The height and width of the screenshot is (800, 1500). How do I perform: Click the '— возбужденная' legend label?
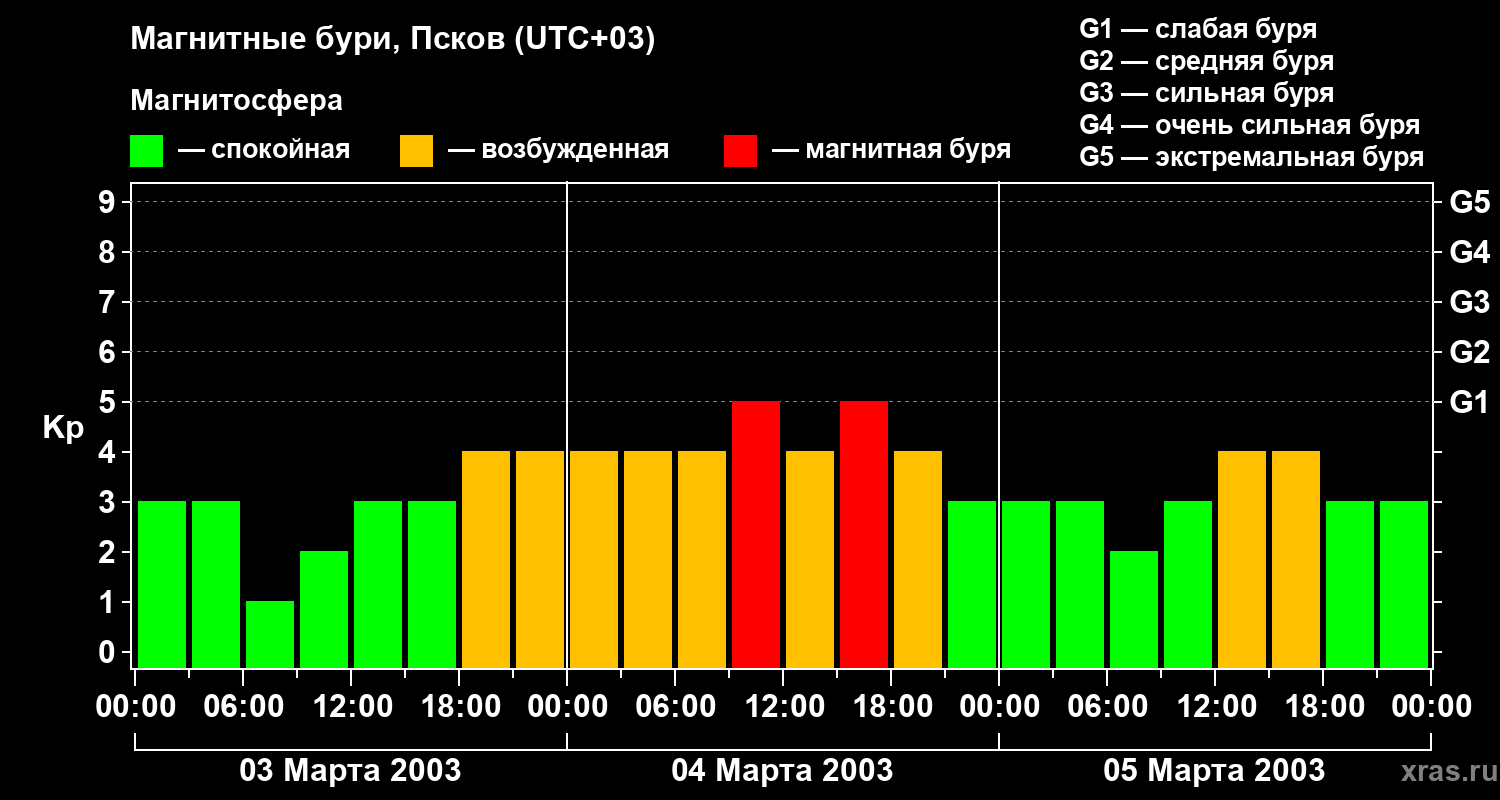pos(559,151)
